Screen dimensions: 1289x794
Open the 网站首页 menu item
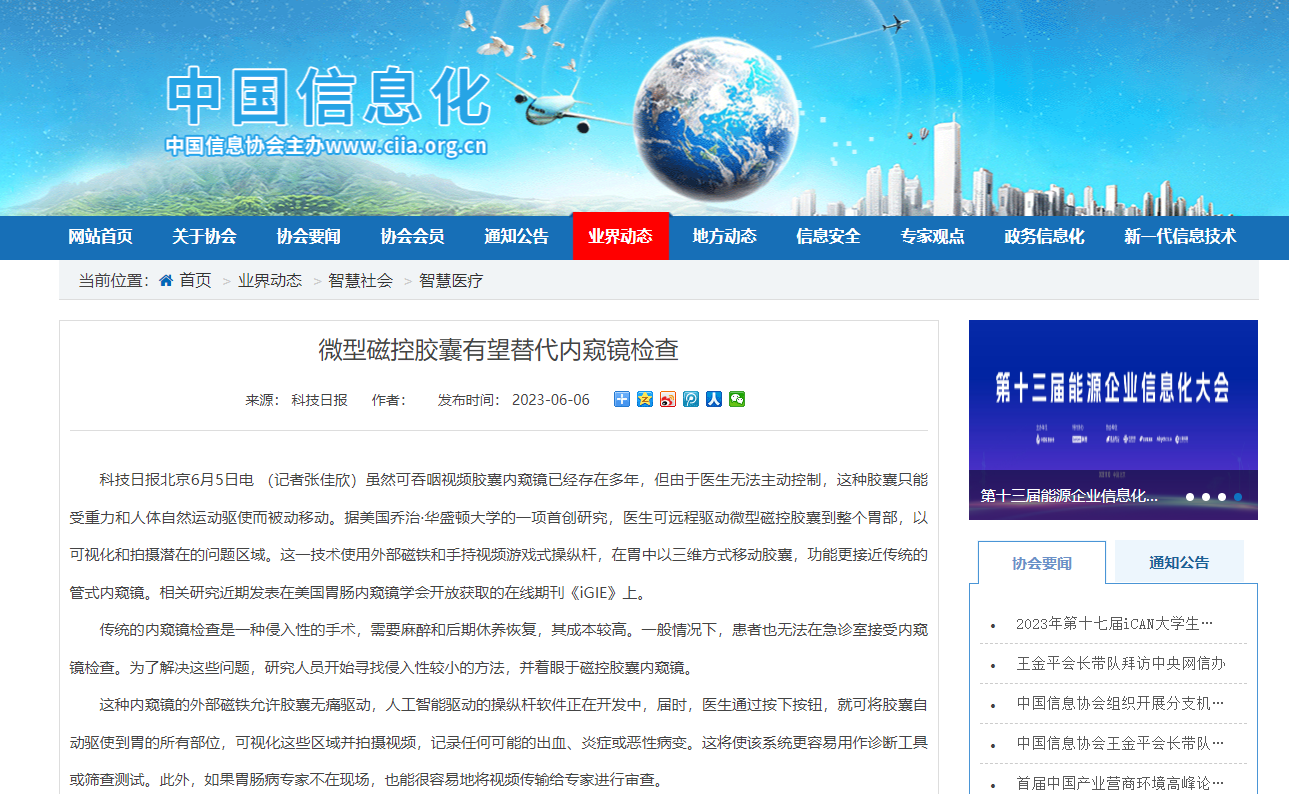click(100, 237)
